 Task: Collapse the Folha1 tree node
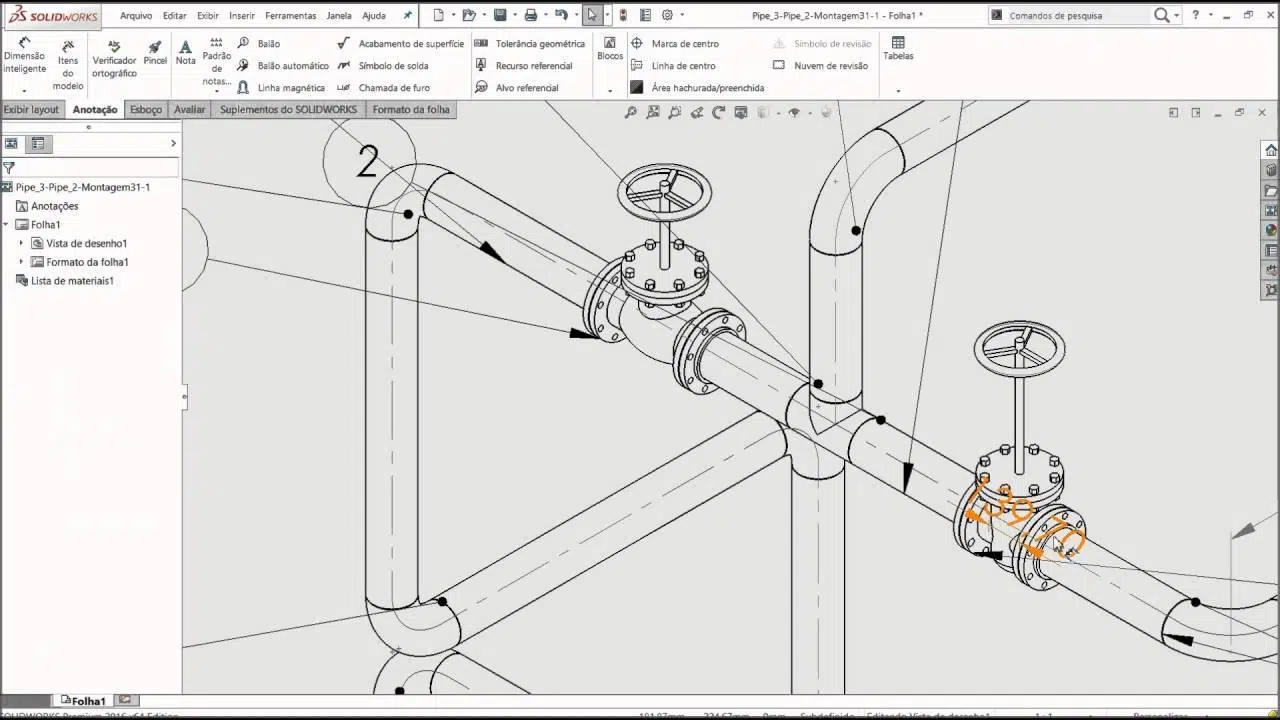6,225
